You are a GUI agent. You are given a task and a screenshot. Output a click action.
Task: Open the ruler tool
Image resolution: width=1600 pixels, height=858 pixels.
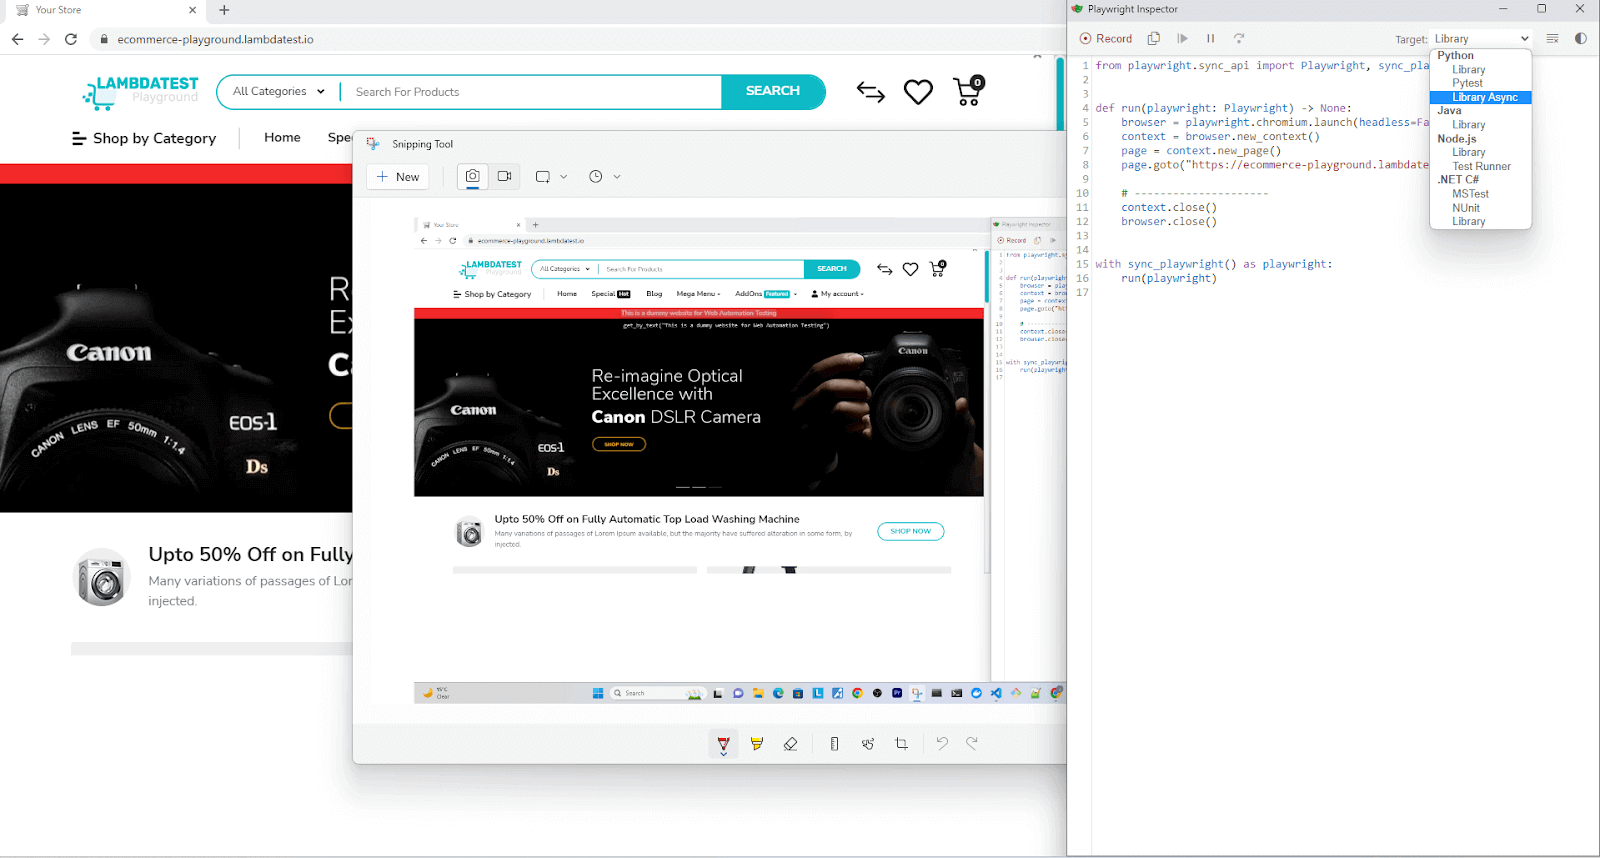(x=834, y=743)
